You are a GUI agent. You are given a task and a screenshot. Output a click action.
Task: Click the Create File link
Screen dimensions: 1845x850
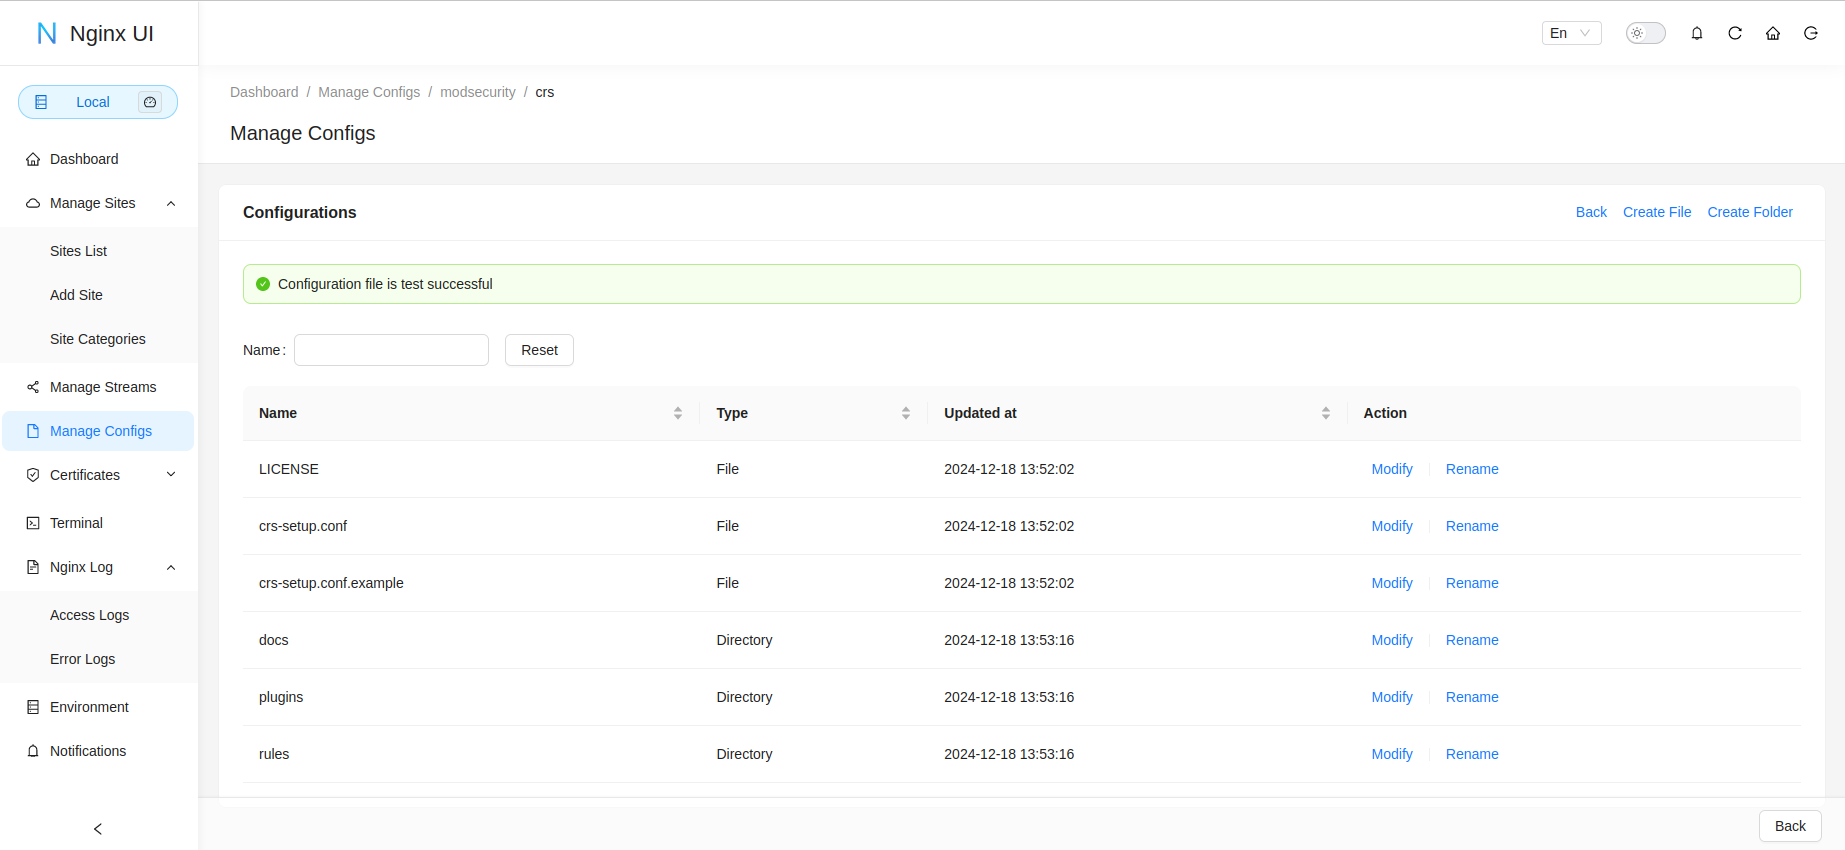tap(1657, 212)
